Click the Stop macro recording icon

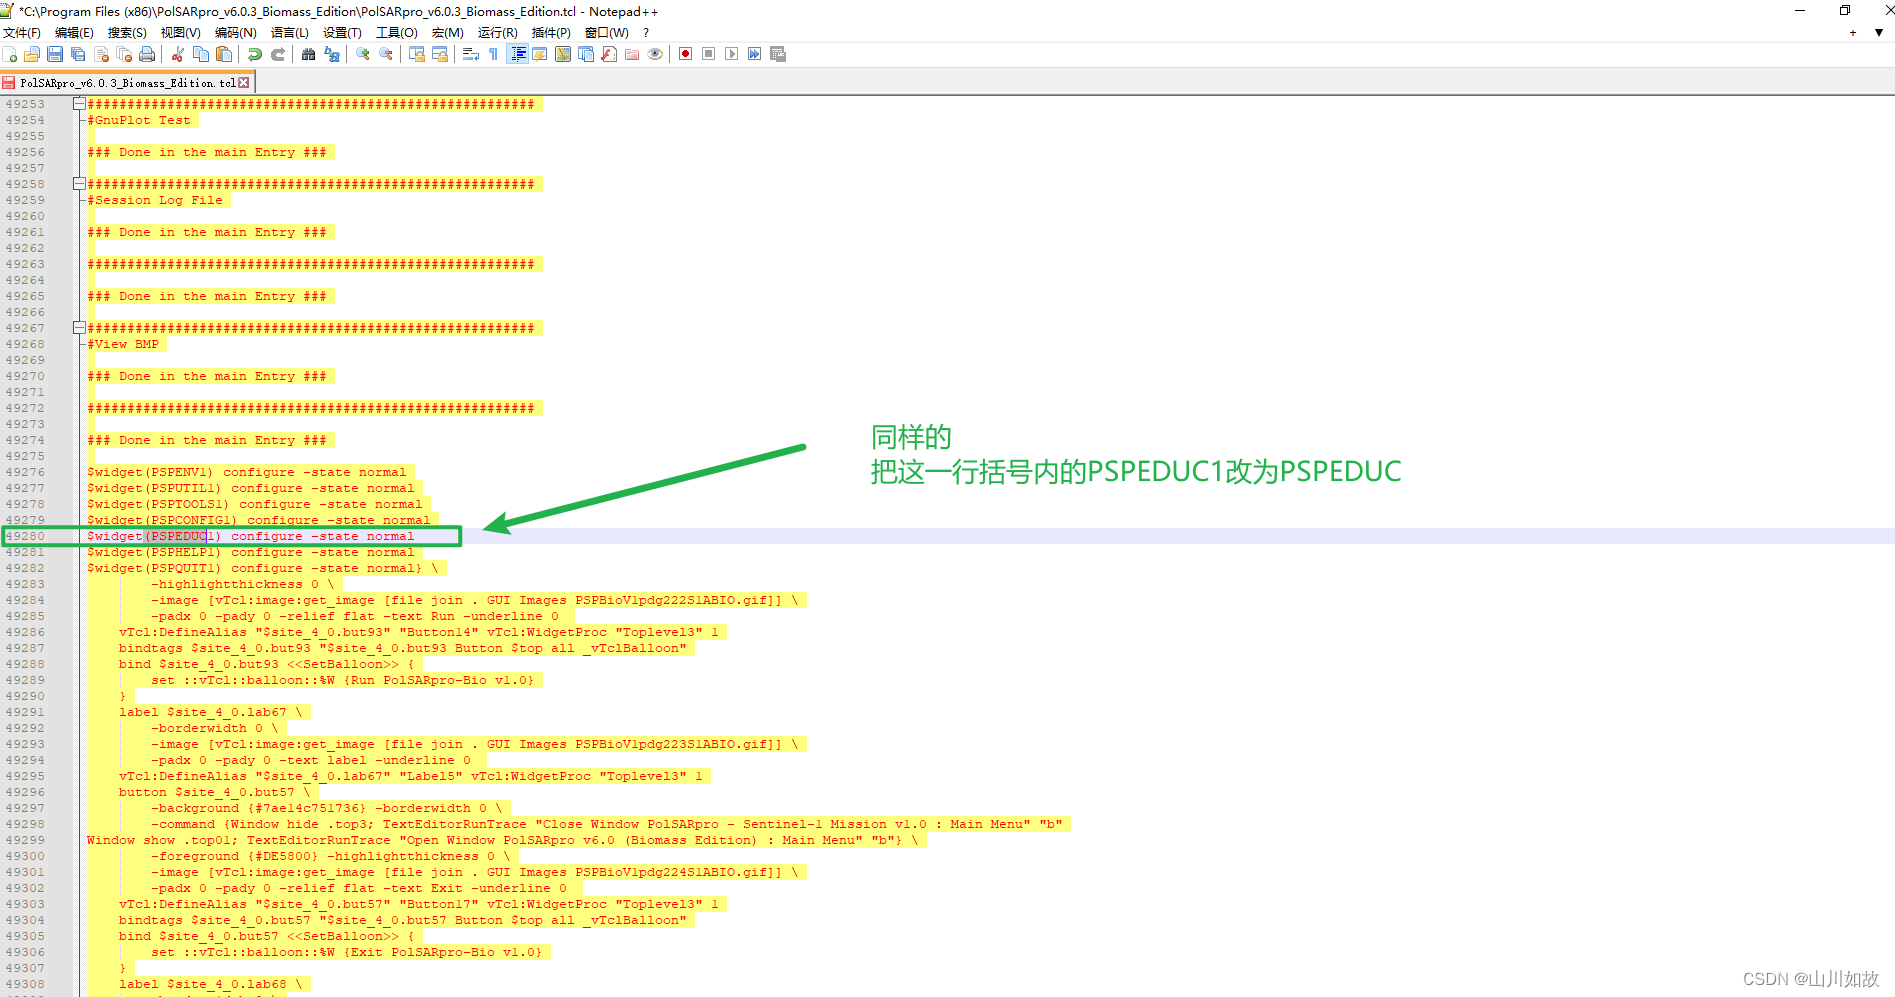[x=709, y=54]
